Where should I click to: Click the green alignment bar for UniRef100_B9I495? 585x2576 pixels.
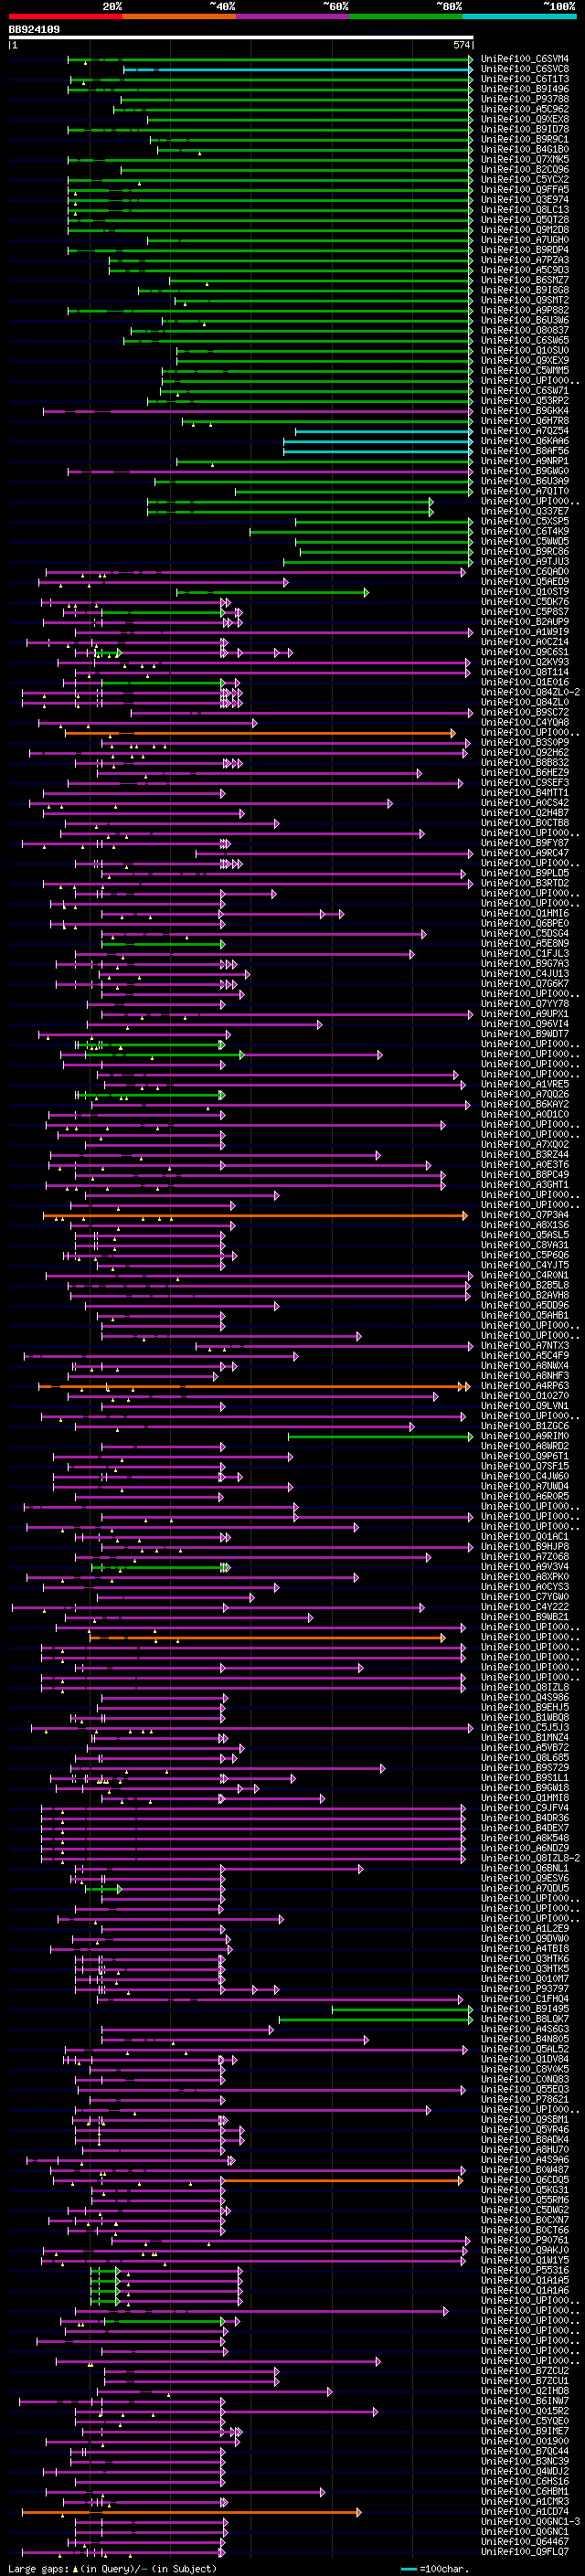click(x=402, y=2010)
